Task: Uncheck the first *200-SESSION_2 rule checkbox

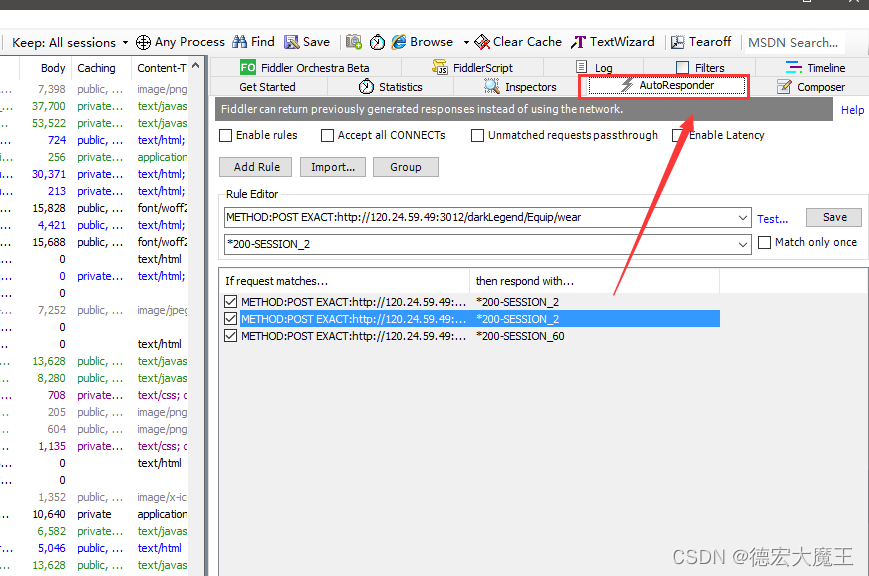Action: 231,302
